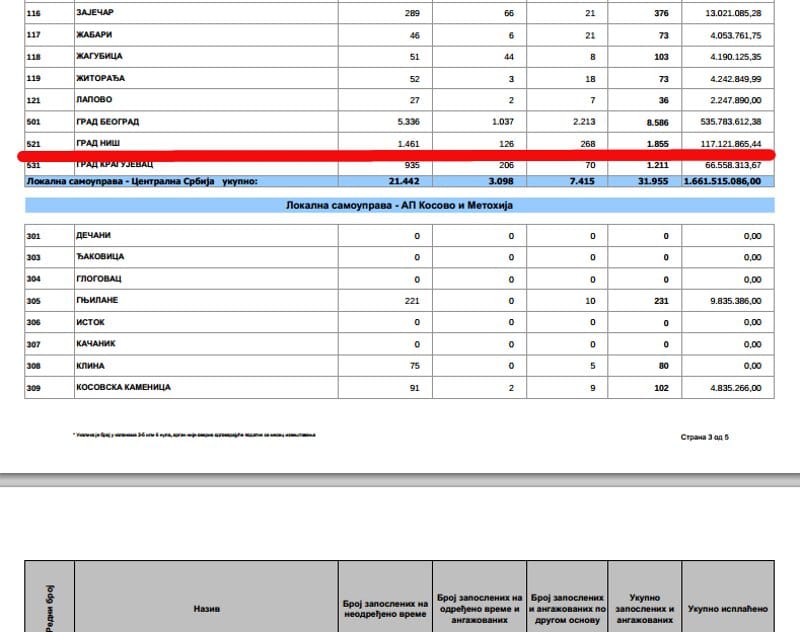
Task: Click the ГРАД НИШ name cell
Action: tap(99, 143)
